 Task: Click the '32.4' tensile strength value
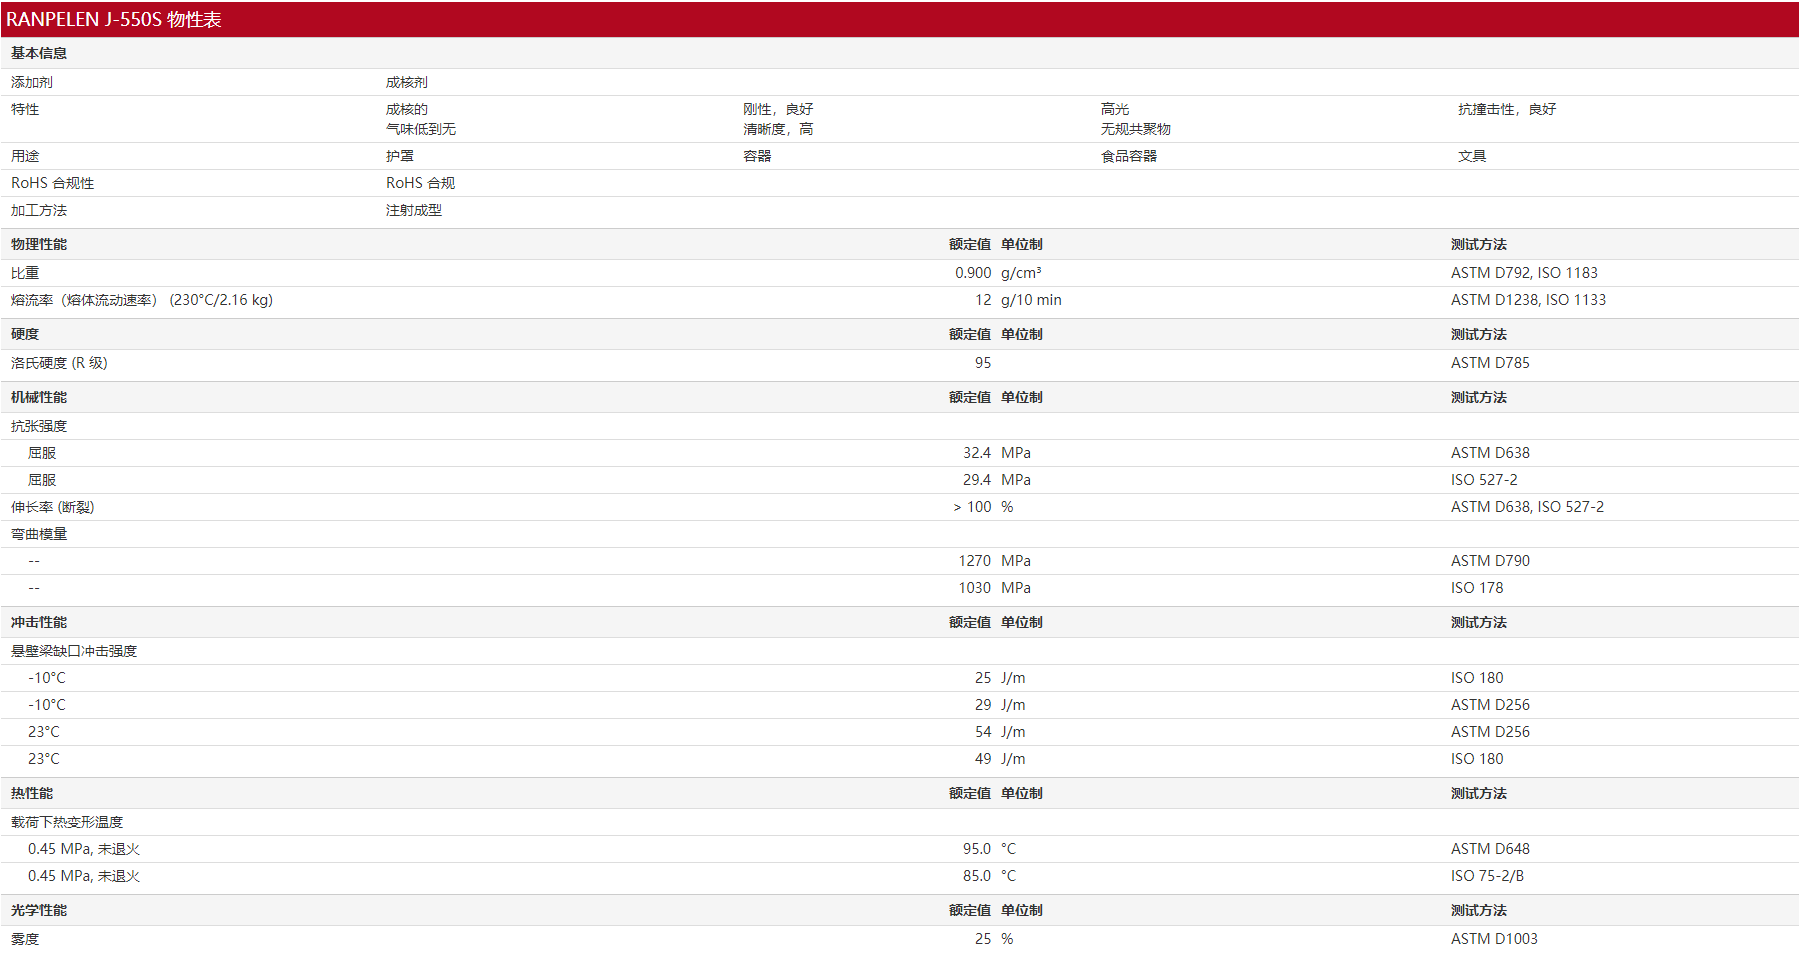coord(977,453)
